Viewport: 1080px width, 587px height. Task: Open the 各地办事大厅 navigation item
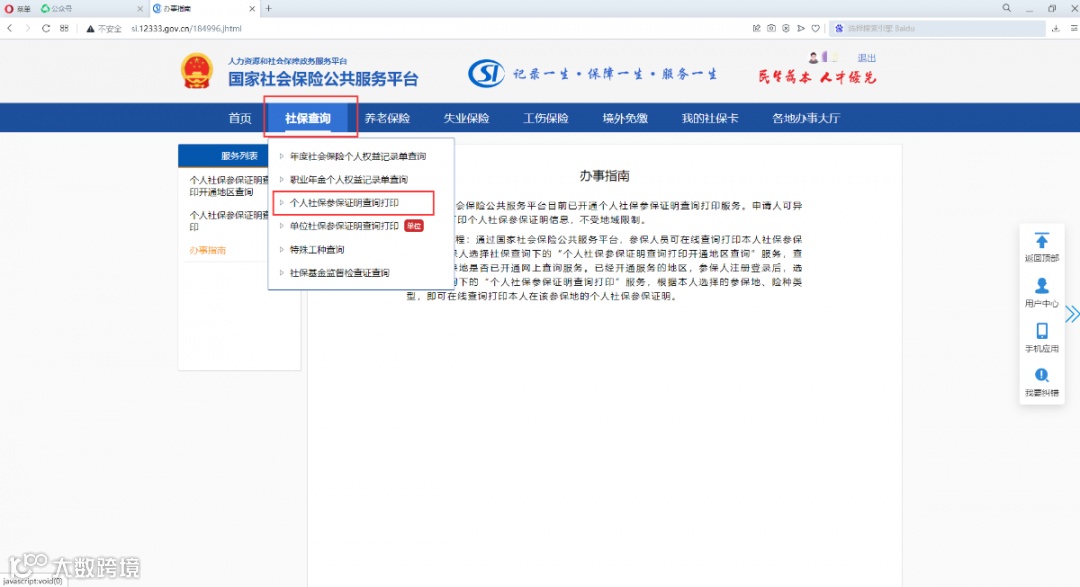tap(806, 118)
